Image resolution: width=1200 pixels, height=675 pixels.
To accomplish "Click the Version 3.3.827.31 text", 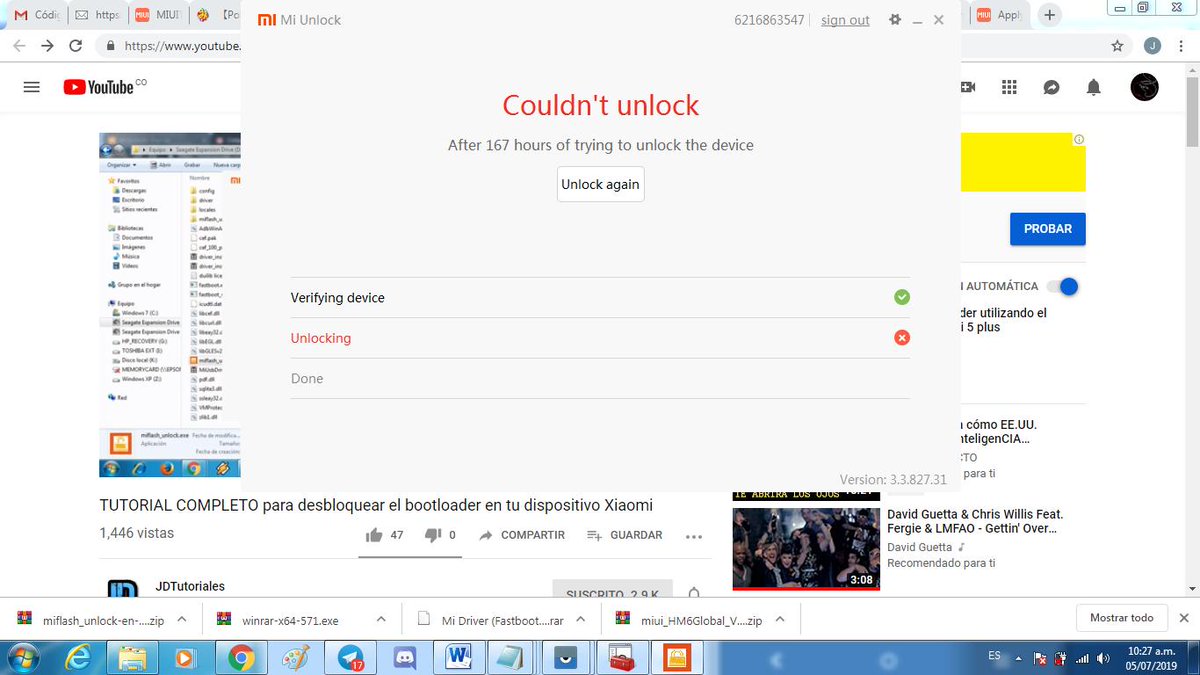I will pyautogui.click(x=893, y=480).
